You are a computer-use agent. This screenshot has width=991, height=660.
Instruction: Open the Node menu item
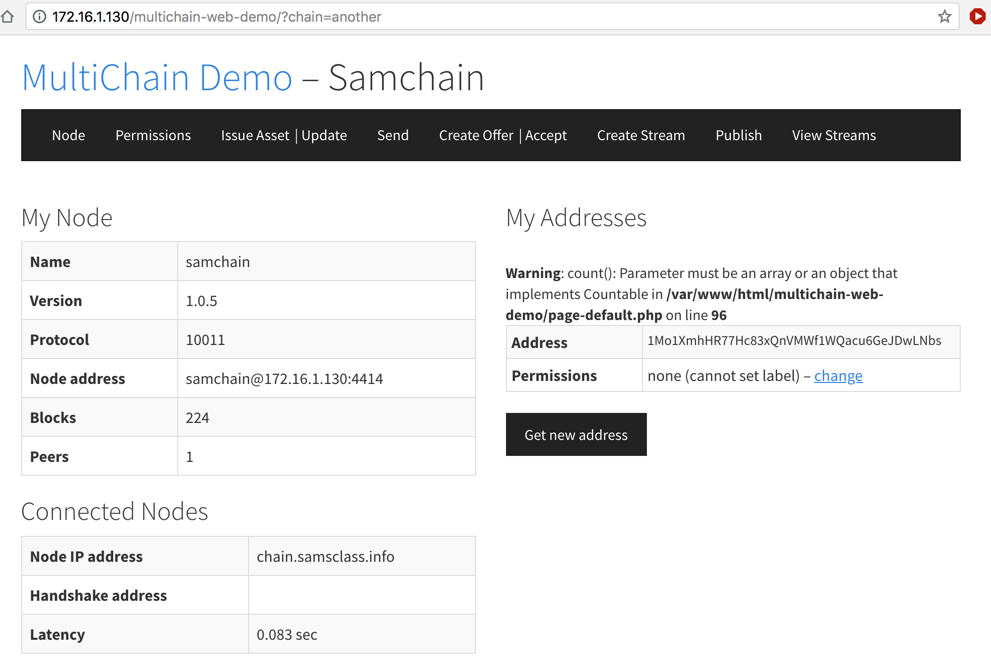[x=68, y=135]
